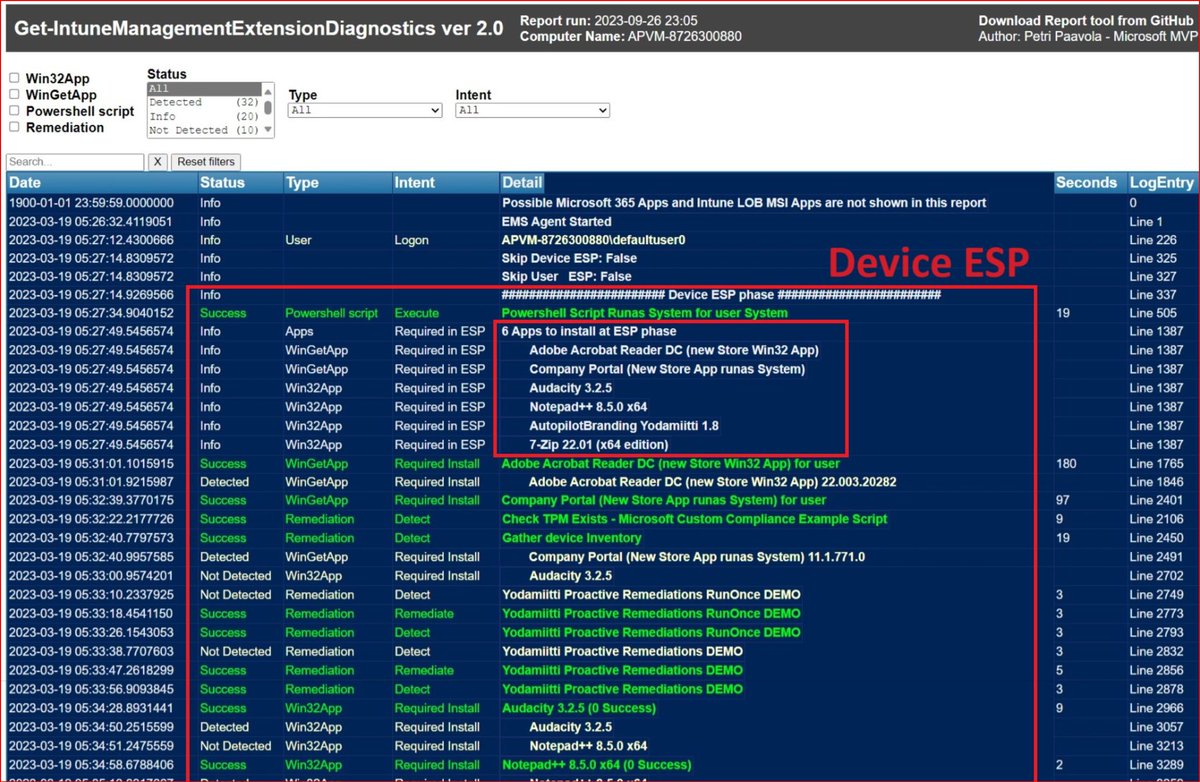Open the Intent dropdown
The width and height of the screenshot is (1200, 782).
[532, 110]
